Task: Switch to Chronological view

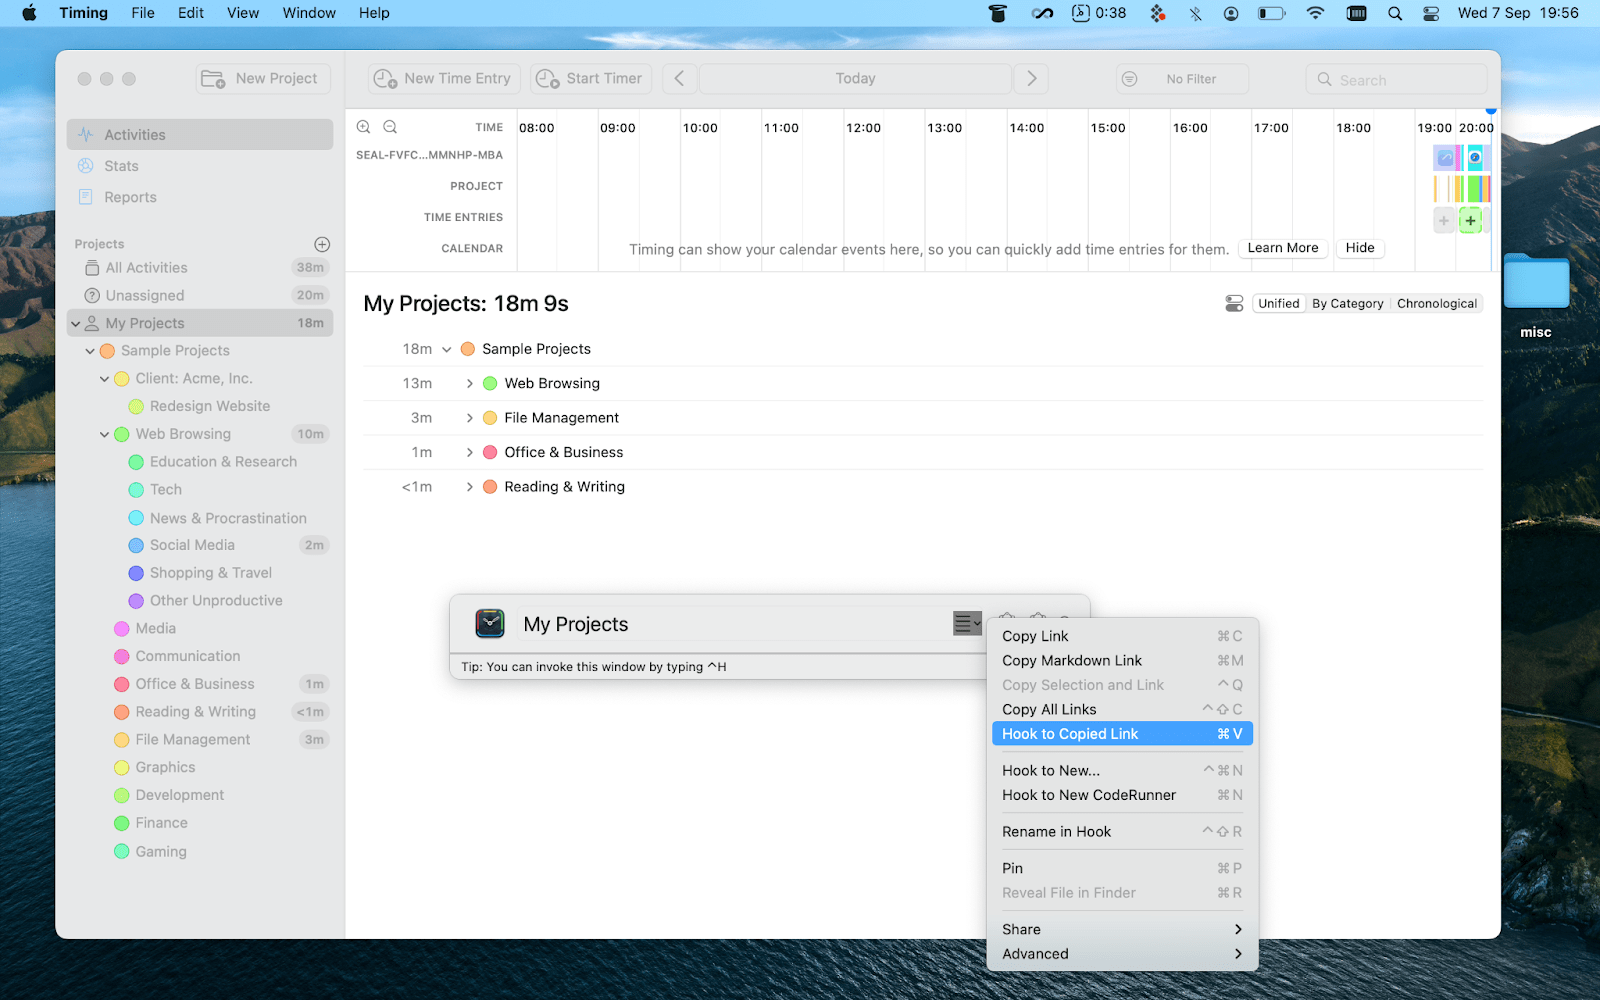Action: click(x=1437, y=304)
